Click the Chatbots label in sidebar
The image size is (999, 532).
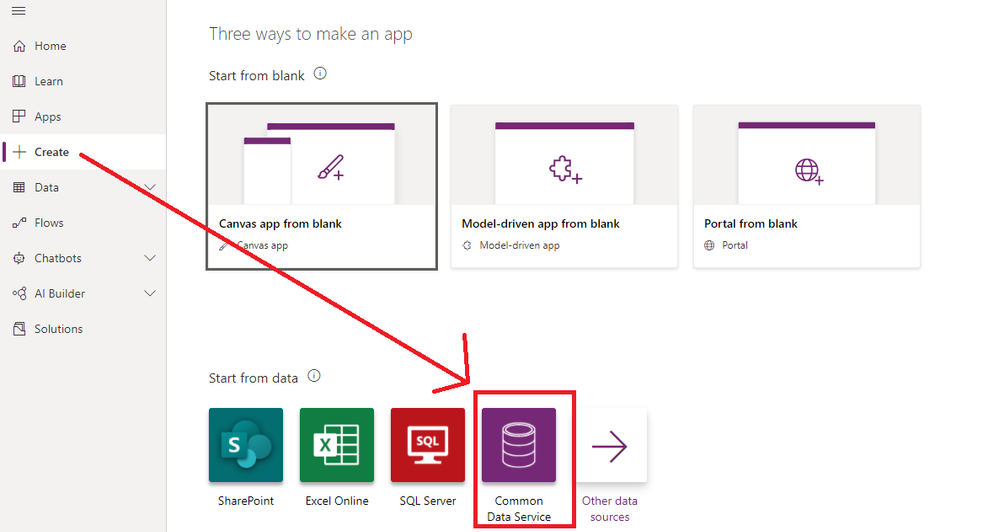click(58, 258)
